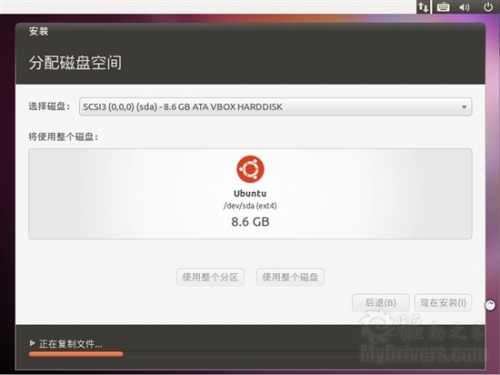Open the sound volume indicator

tap(464, 7)
